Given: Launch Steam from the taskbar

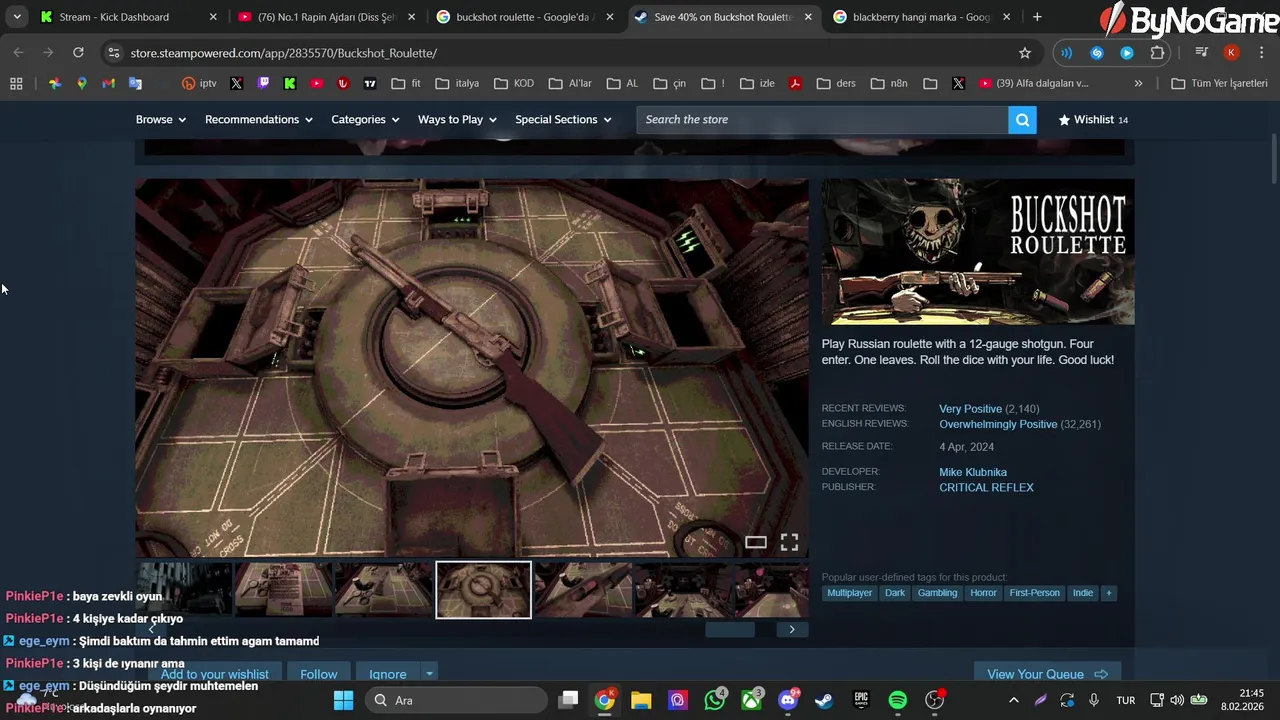Looking at the screenshot, I should pos(824,701).
